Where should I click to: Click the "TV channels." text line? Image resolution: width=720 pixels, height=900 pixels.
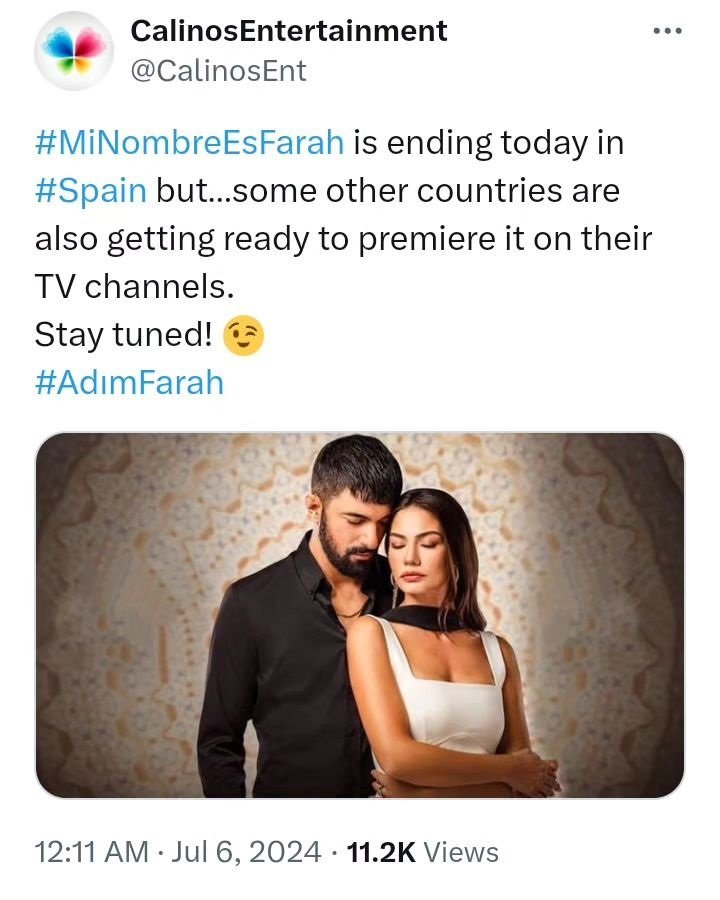[134, 287]
